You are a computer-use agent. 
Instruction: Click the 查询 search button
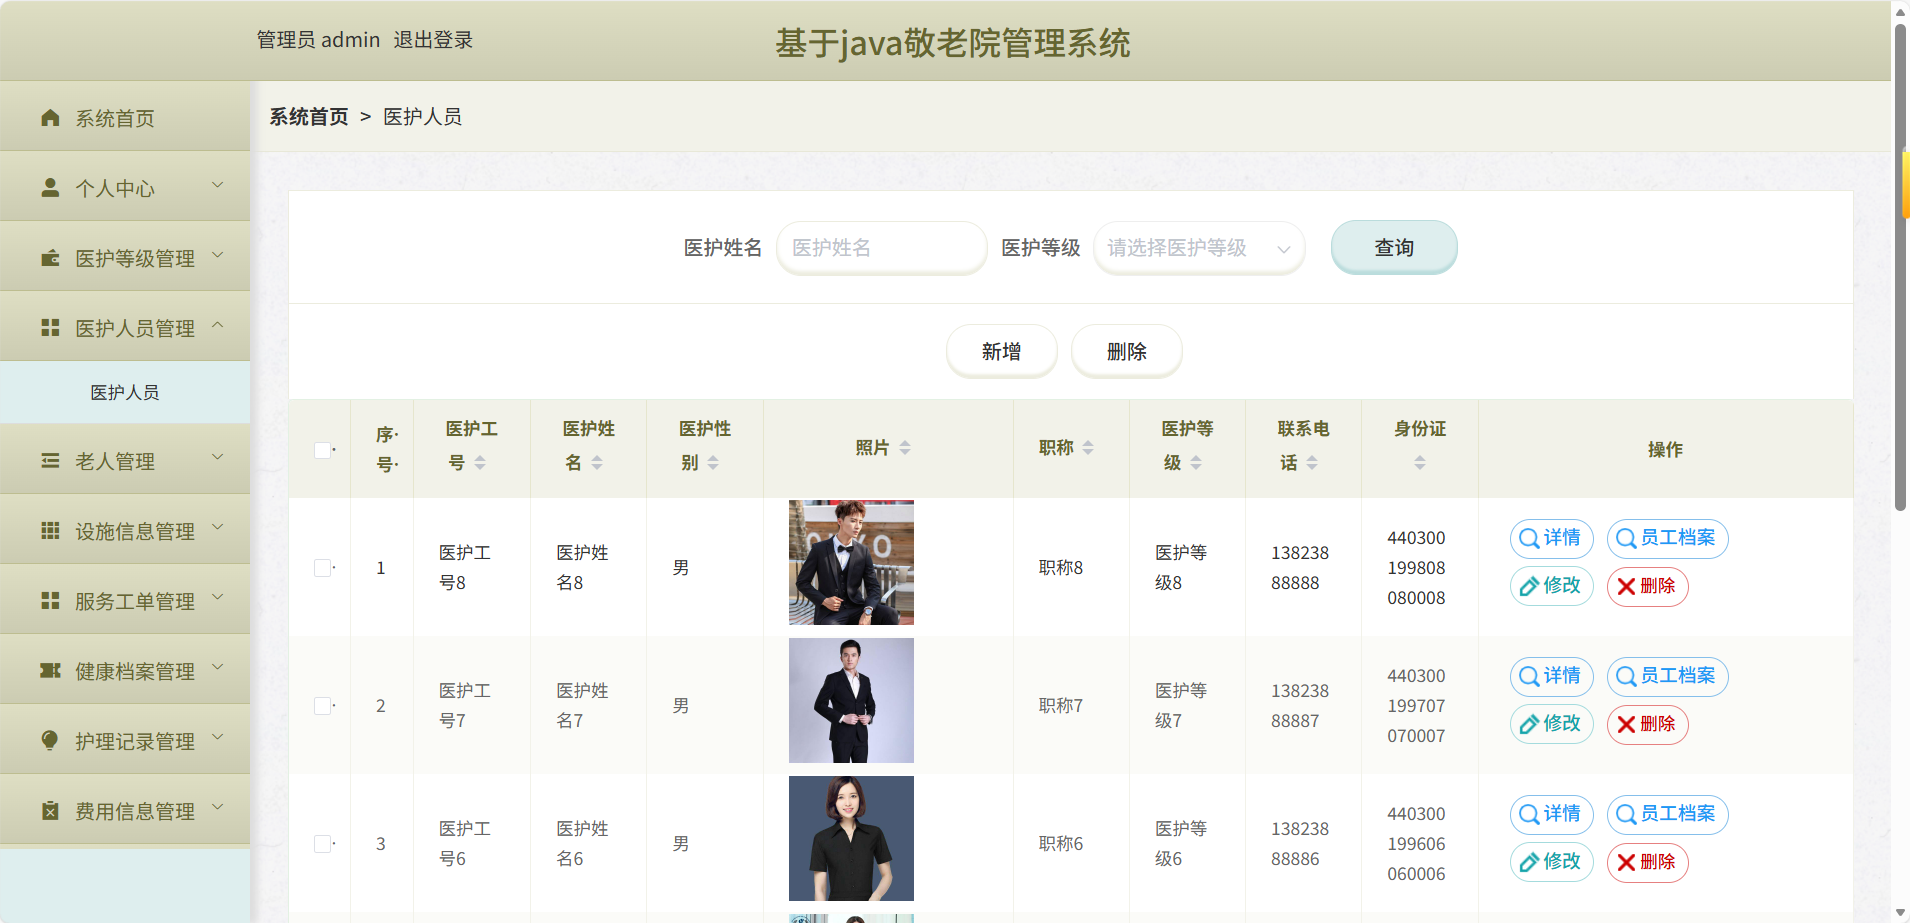pyautogui.click(x=1394, y=247)
